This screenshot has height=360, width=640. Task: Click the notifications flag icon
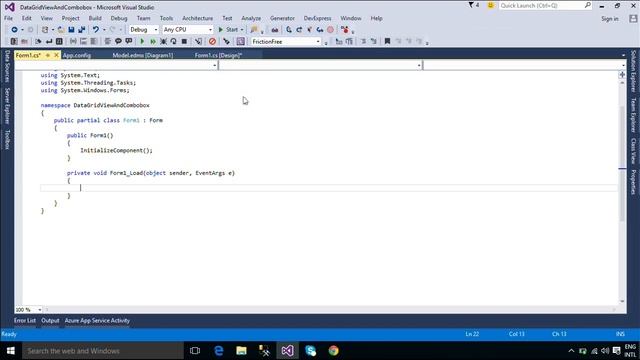[471, 5]
